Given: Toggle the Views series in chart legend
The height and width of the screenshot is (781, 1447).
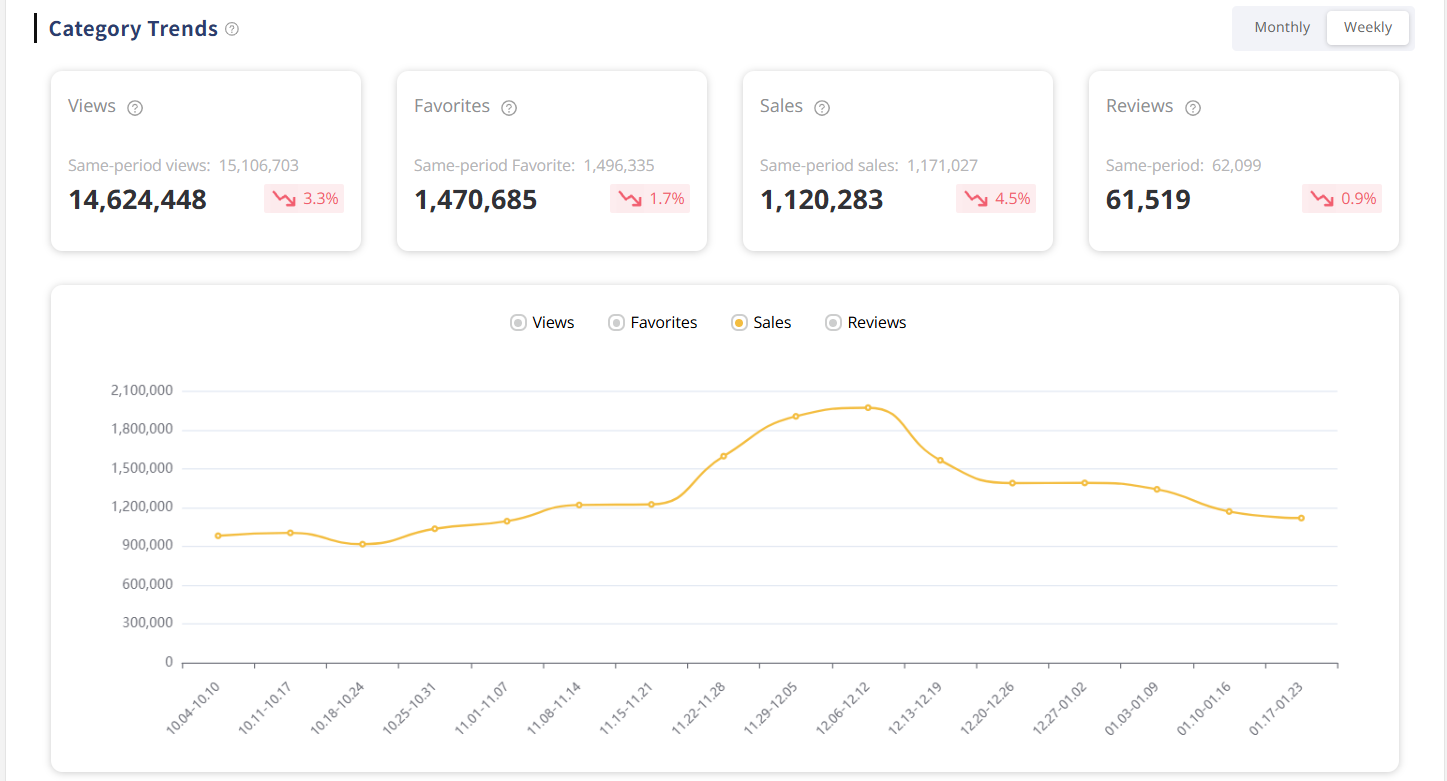Looking at the screenshot, I should pyautogui.click(x=542, y=323).
